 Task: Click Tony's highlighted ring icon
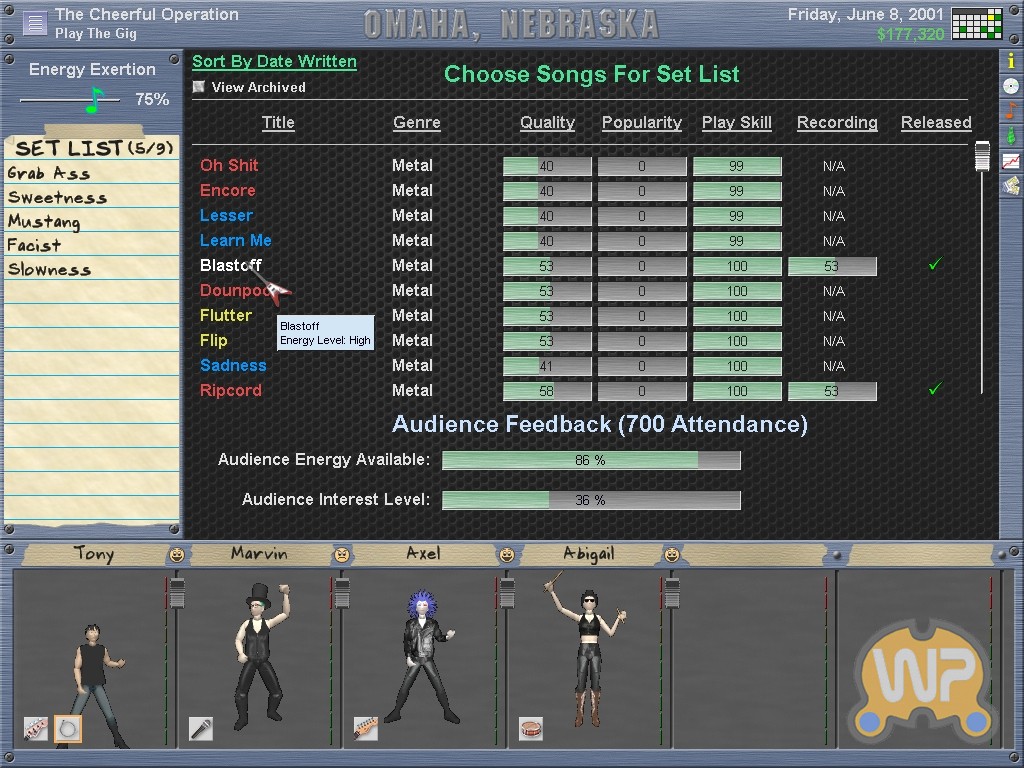click(x=68, y=729)
